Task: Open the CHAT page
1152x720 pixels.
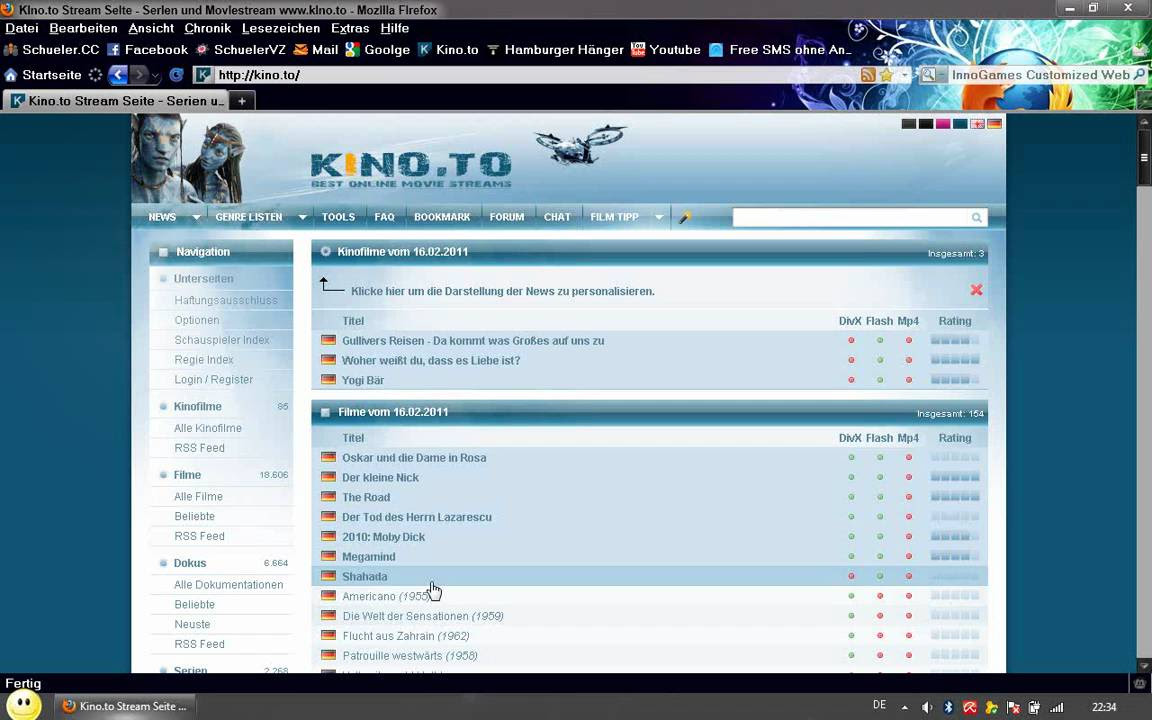Action: tap(557, 217)
